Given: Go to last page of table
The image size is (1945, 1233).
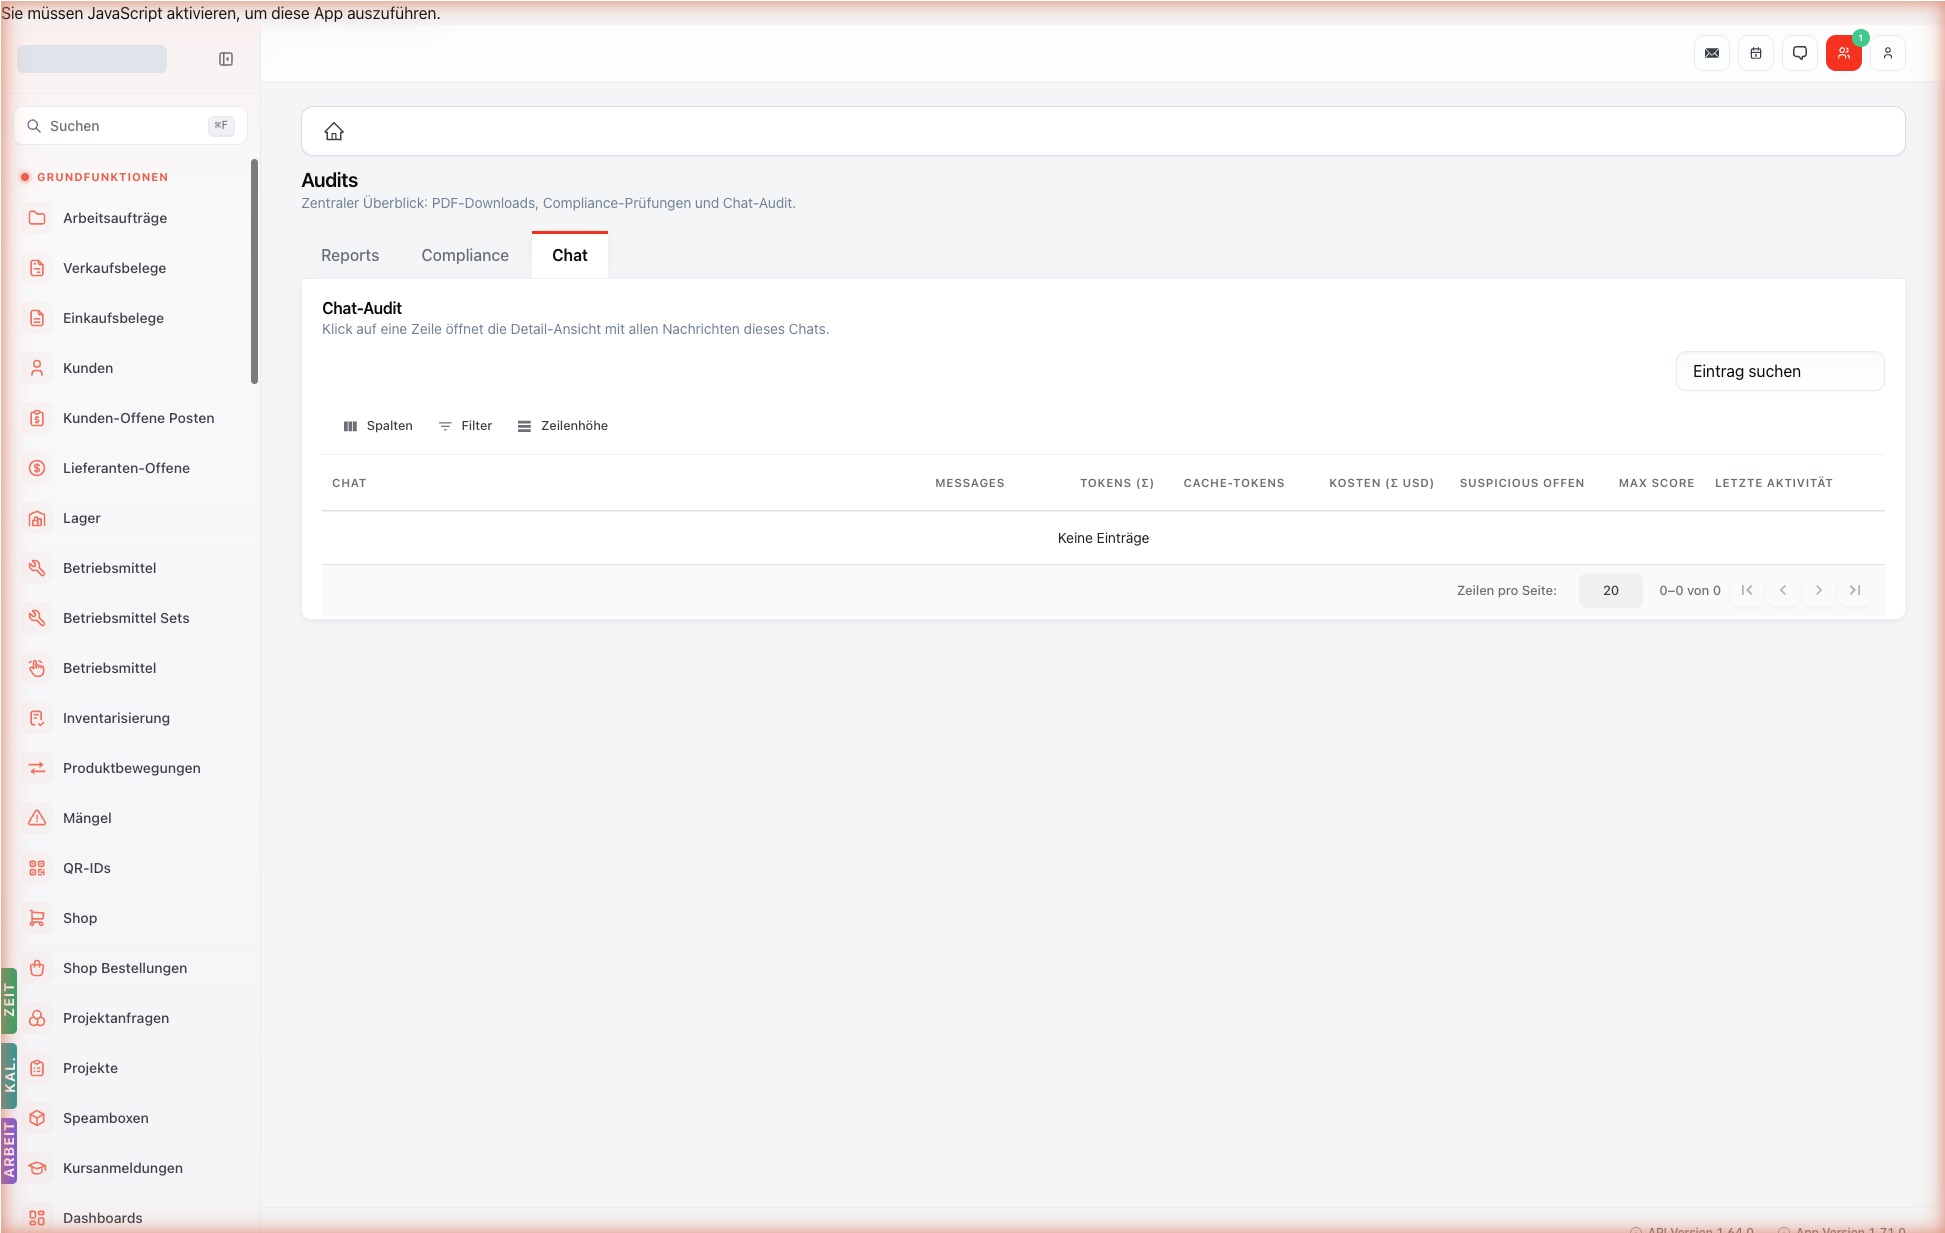Looking at the screenshot, I should click(1855, 590).
